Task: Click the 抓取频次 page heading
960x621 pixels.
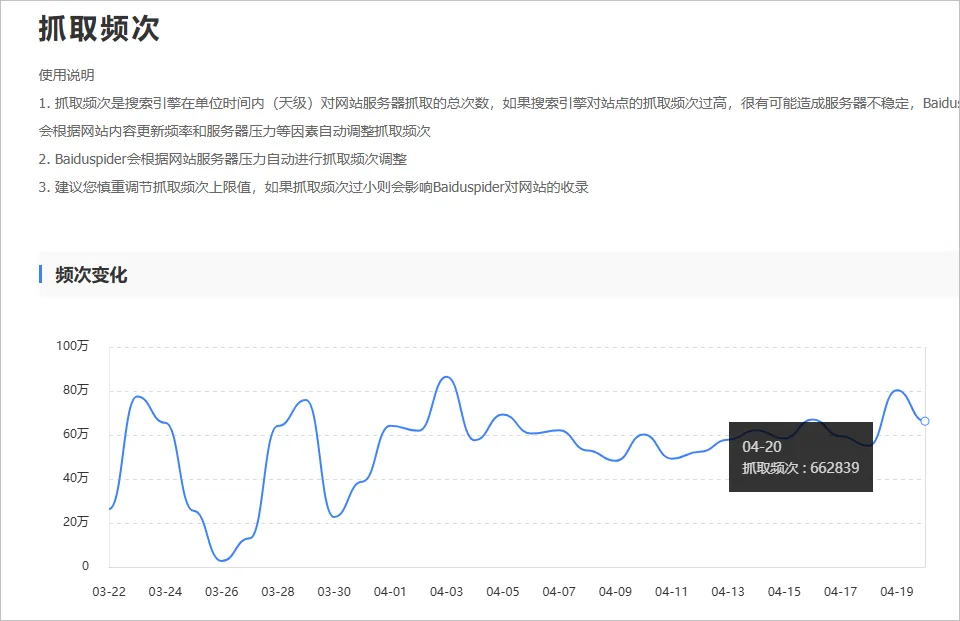Action: tap(99, 29)
